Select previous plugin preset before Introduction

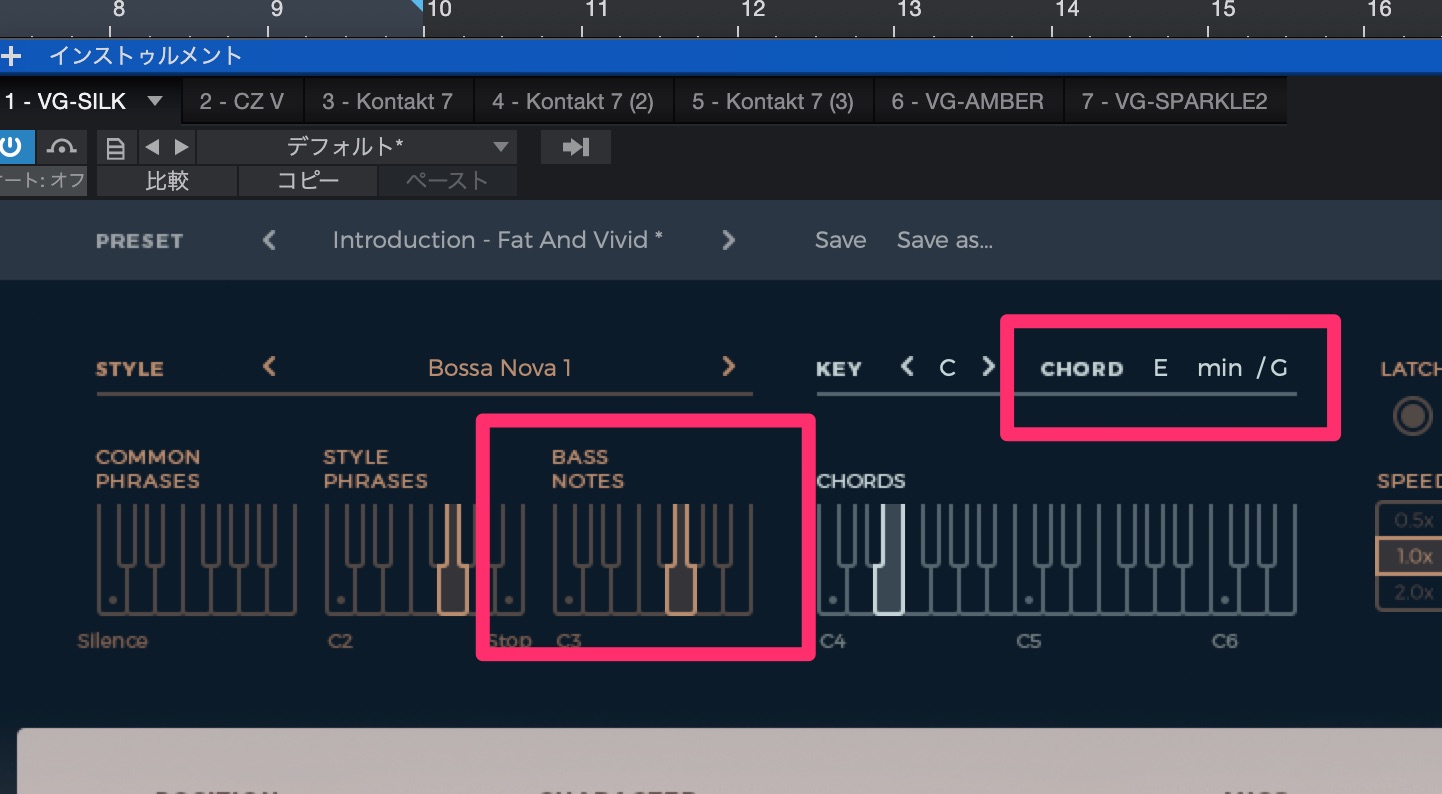(269, 240)
